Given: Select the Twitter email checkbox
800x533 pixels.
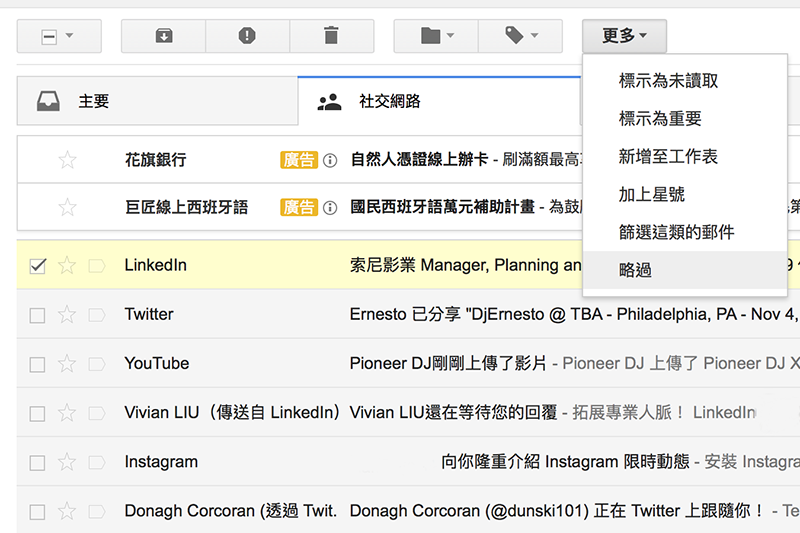Looking at the screenshot, I should click(x=38, y=315).
